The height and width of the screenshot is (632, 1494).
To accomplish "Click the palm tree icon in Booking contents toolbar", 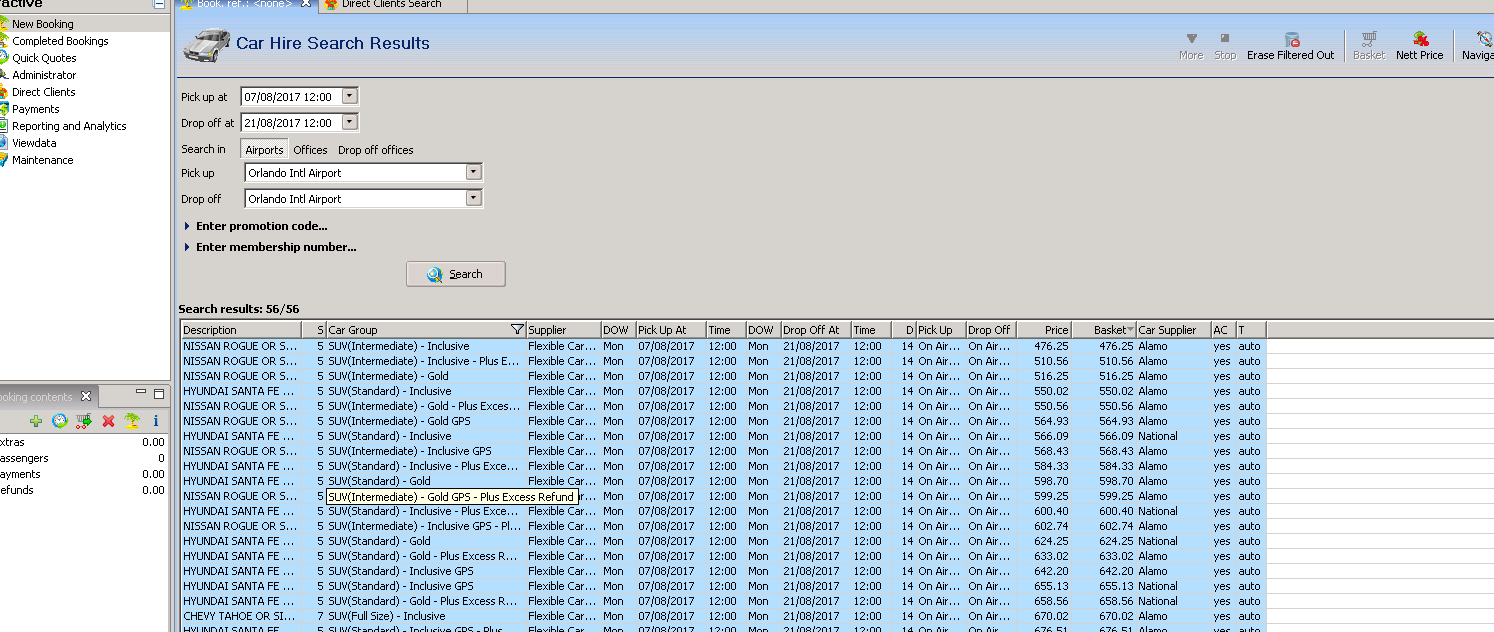I will click(132, 421).
